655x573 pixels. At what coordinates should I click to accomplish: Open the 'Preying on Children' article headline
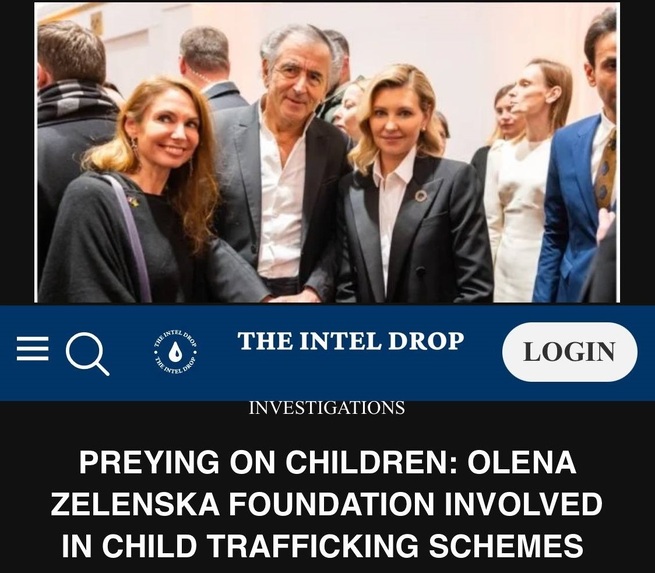(328, 503)
